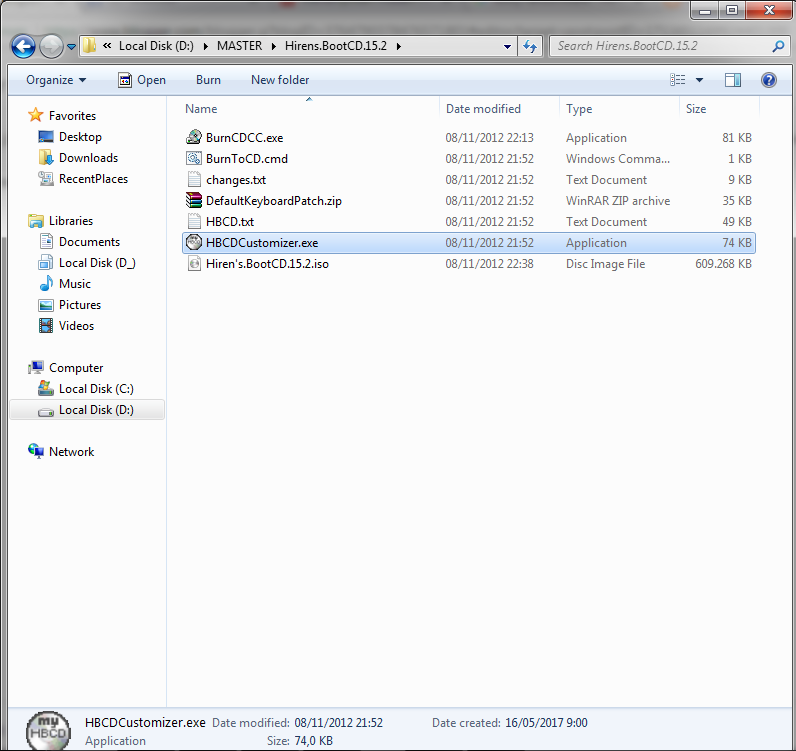
Task: Click the Forward navigation arrow
Action: coord(51,47)
